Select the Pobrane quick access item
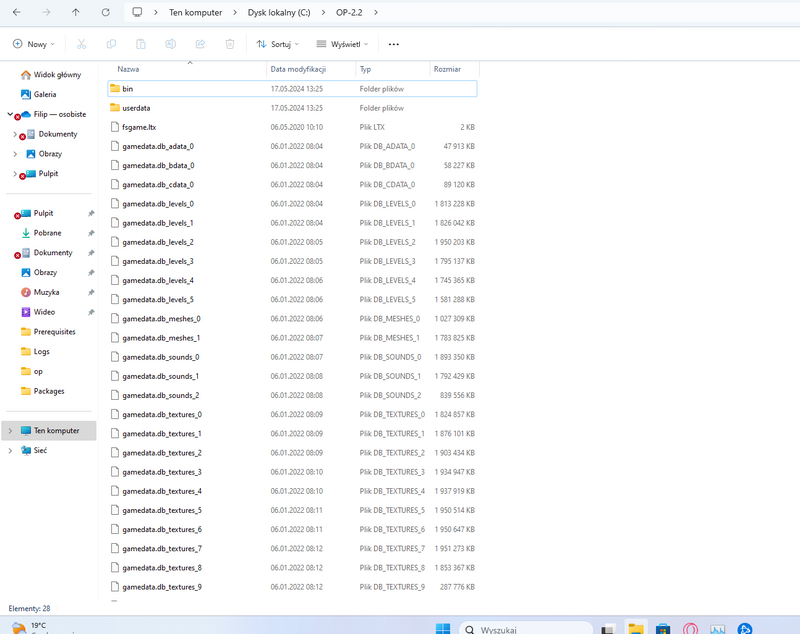The height and width of the screenshot is (634, 800). pyautogui.click(x=47, y=233)
